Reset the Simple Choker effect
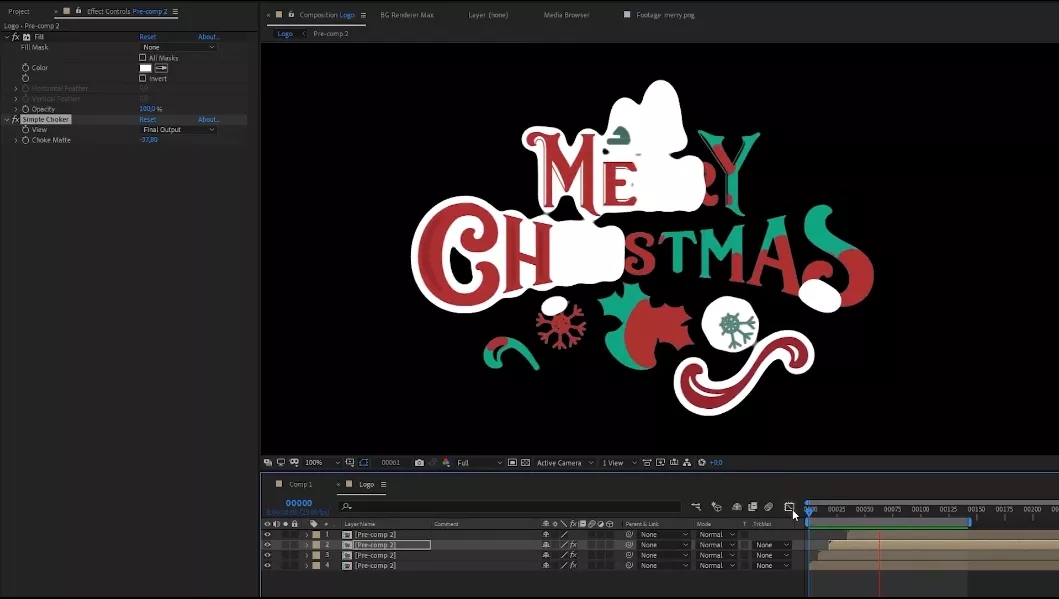Image resolution: width=1059 pixels, height=599 pixels. (148, 120)
